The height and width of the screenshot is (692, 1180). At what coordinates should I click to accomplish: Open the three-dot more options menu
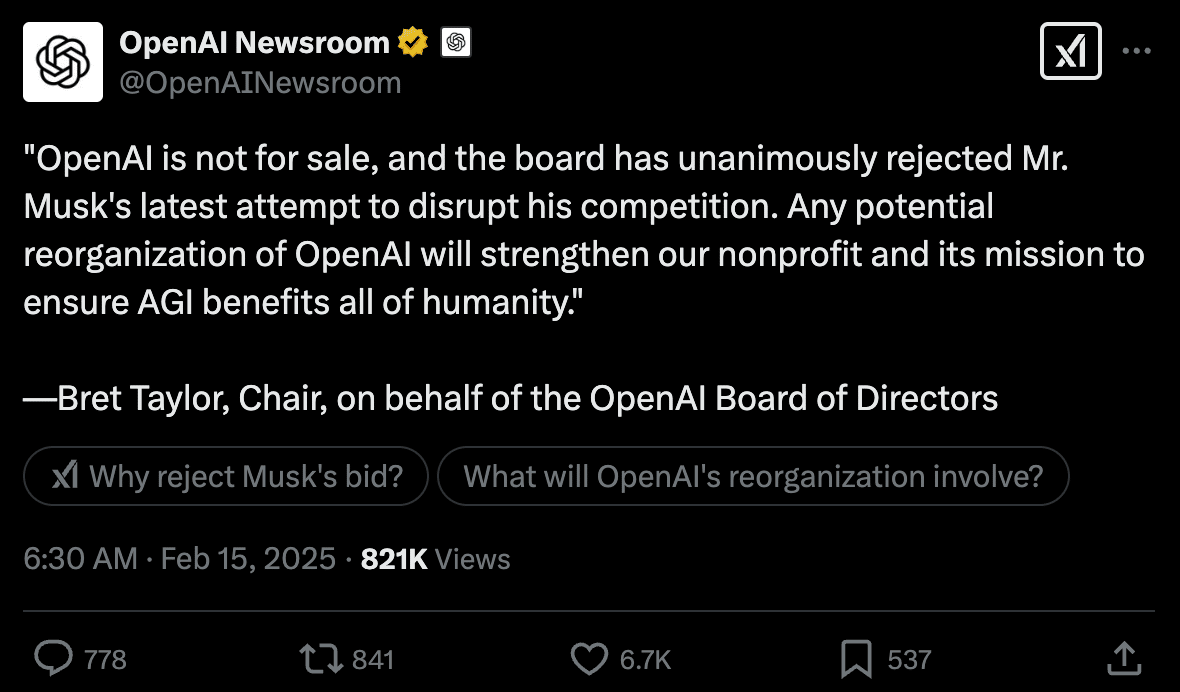click(x=1137, y=52)
